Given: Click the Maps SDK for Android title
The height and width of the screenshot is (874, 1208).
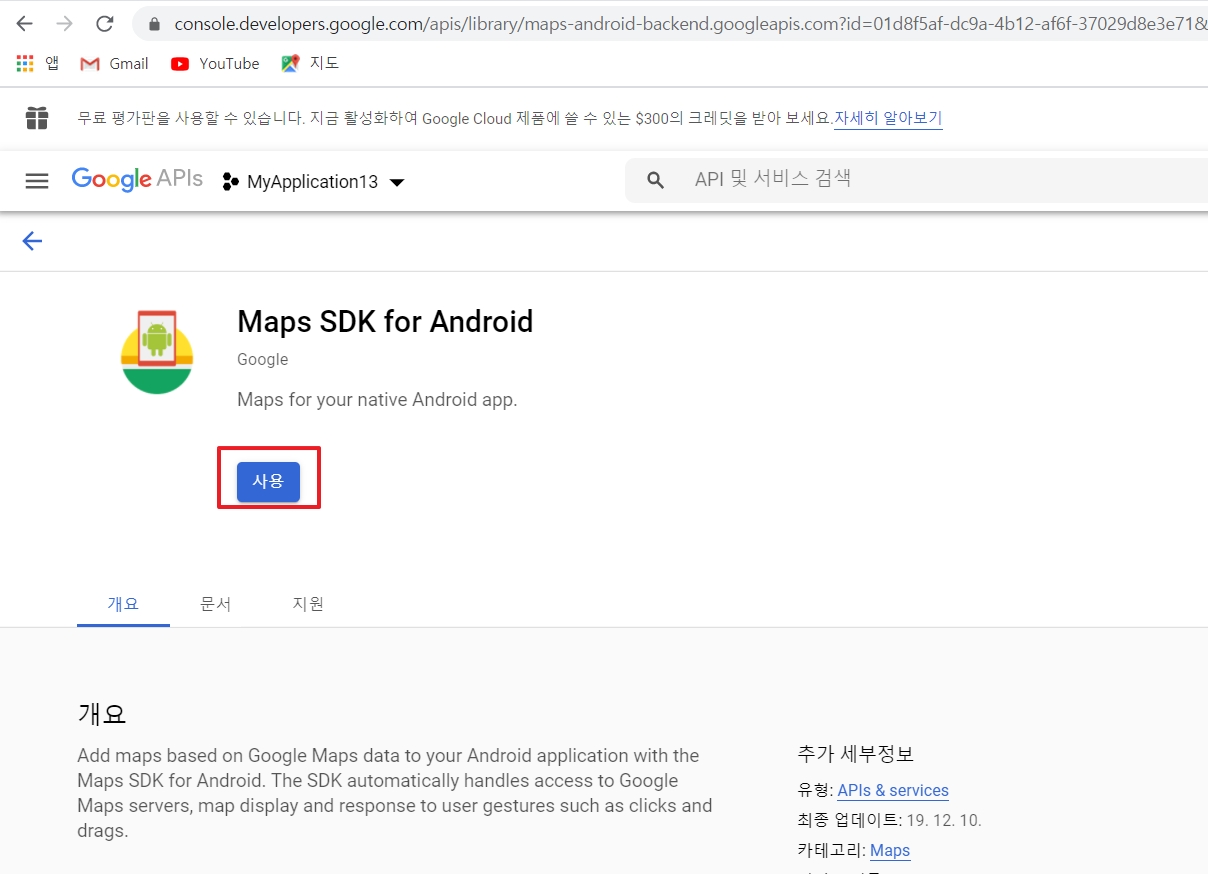Looking at the screenshot, I should click(x=385, y=322).
